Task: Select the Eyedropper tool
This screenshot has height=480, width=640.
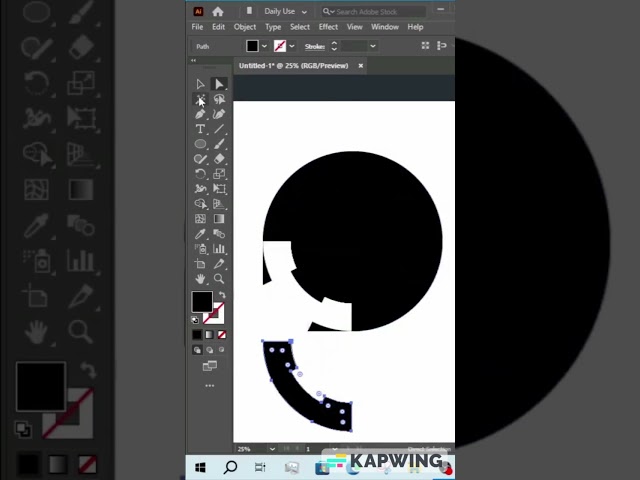Action: coord(200,234)
